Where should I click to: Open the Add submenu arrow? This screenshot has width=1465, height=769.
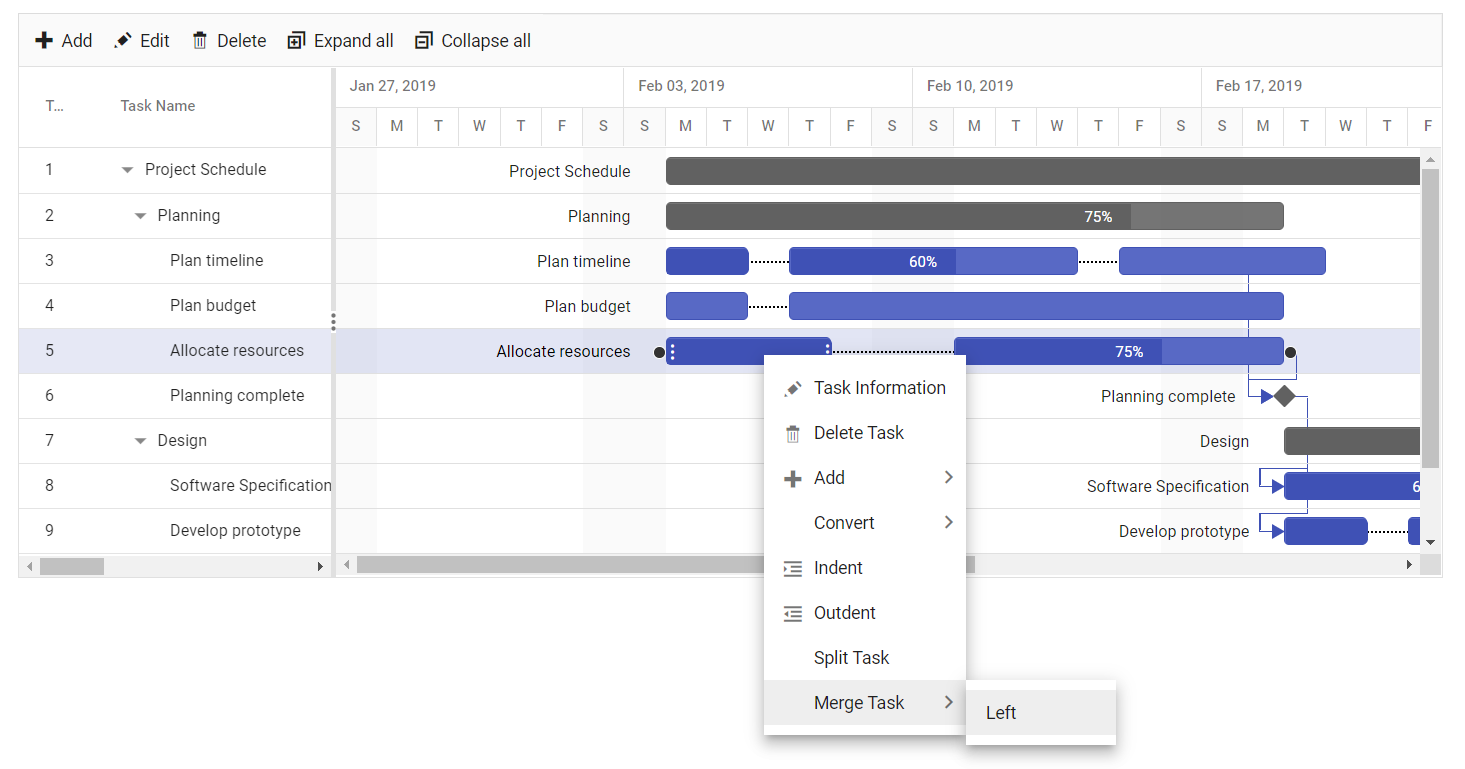(x=948, y=478)
